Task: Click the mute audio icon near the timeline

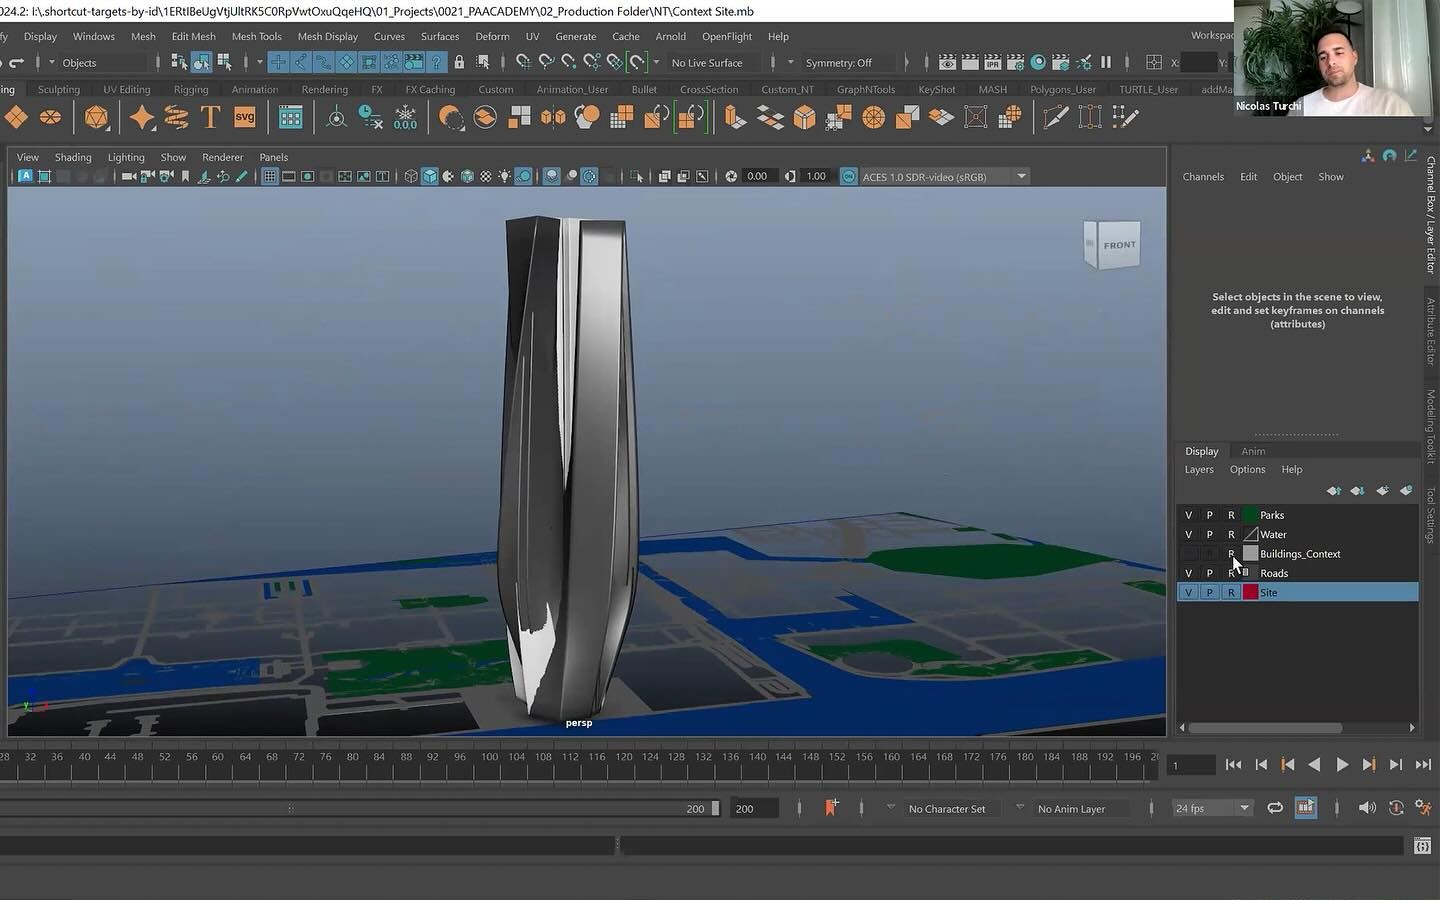Action: pos(1369,807)
